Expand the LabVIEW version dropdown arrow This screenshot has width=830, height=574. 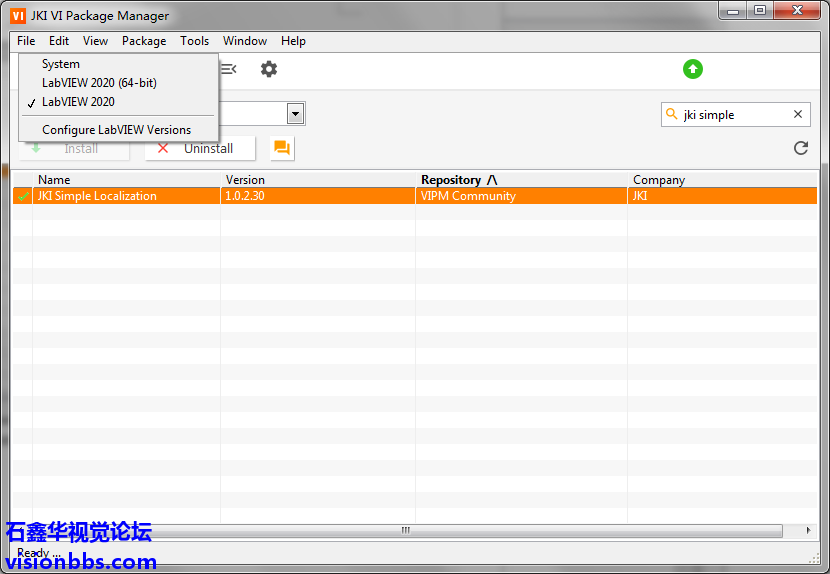[x=295, y=114]
